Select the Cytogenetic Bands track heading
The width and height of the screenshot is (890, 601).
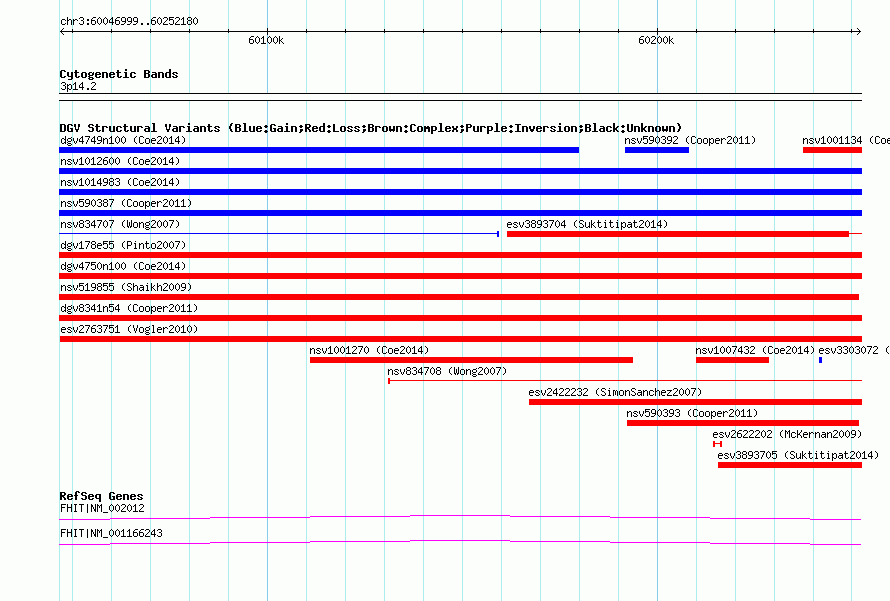(119, 74)
